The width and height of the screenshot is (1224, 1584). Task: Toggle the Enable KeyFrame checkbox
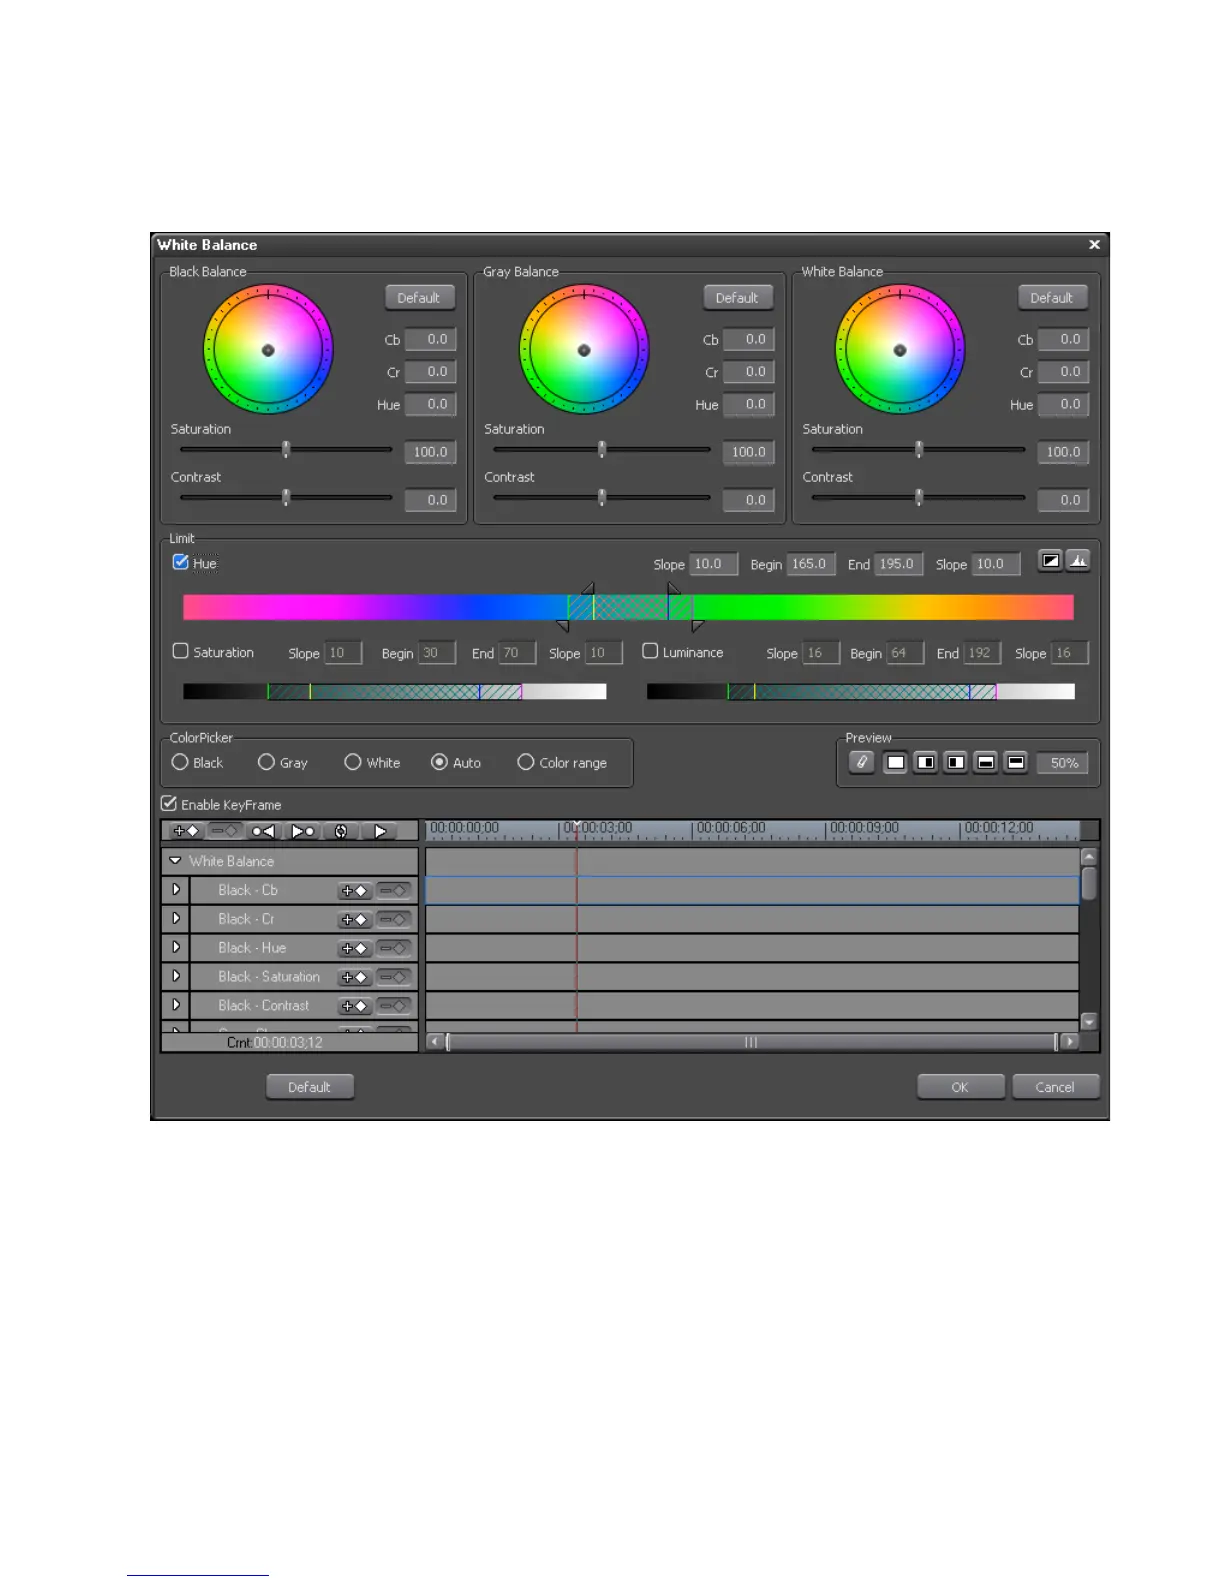(169, 804)
